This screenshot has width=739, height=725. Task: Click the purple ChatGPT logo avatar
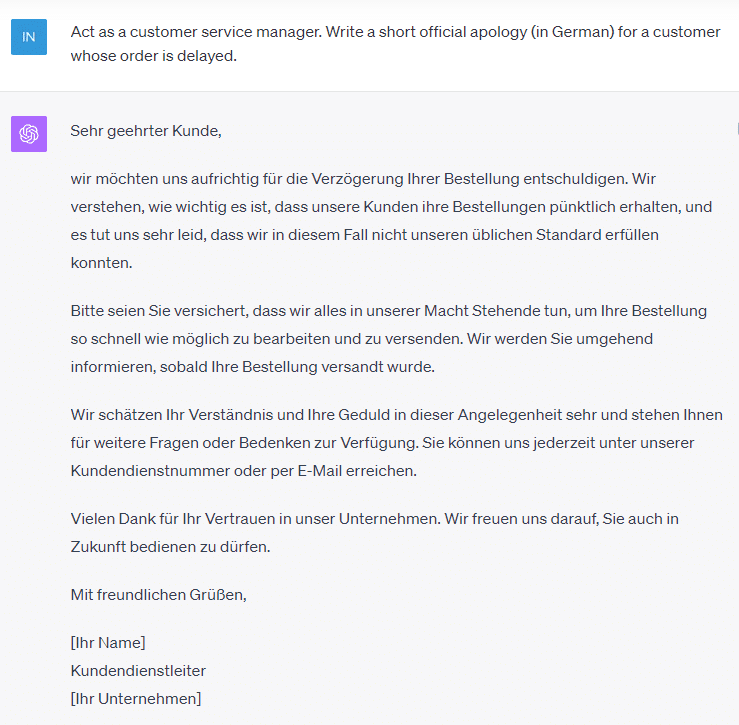[29, 134]
